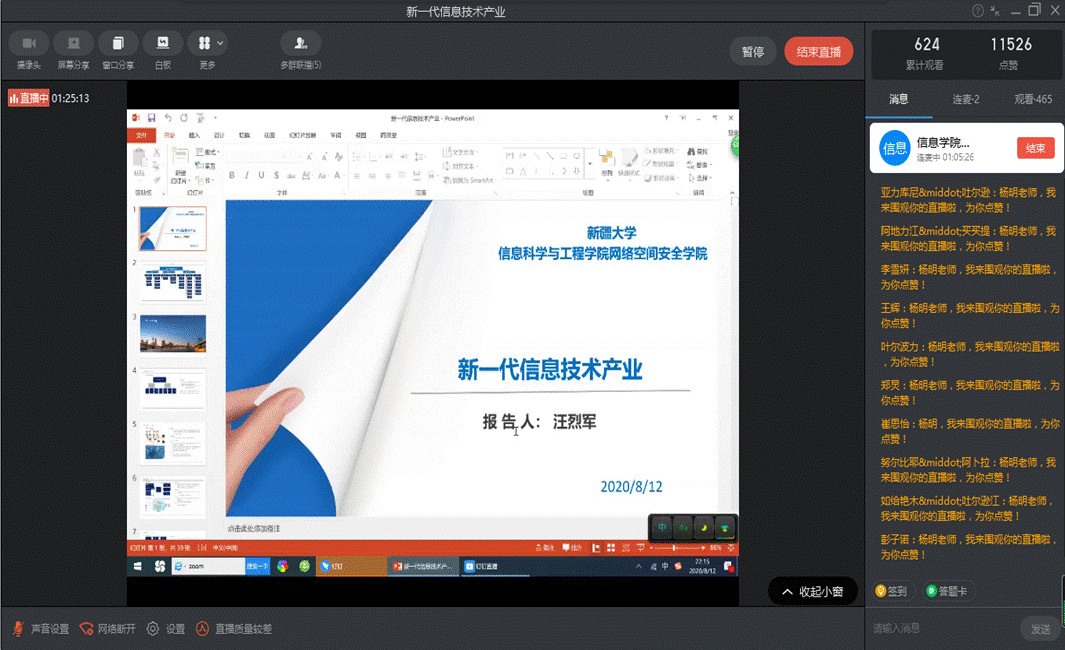The height and width of the screenshot is (650, 1065).
Task: Open the 设置 settings gear
Action: pyautogui.click(x=165, y=630)
